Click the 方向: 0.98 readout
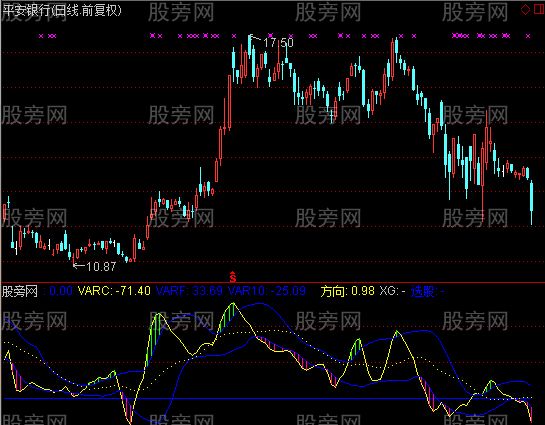The width and height of the screenshot is (545, 425). point(348,291)
